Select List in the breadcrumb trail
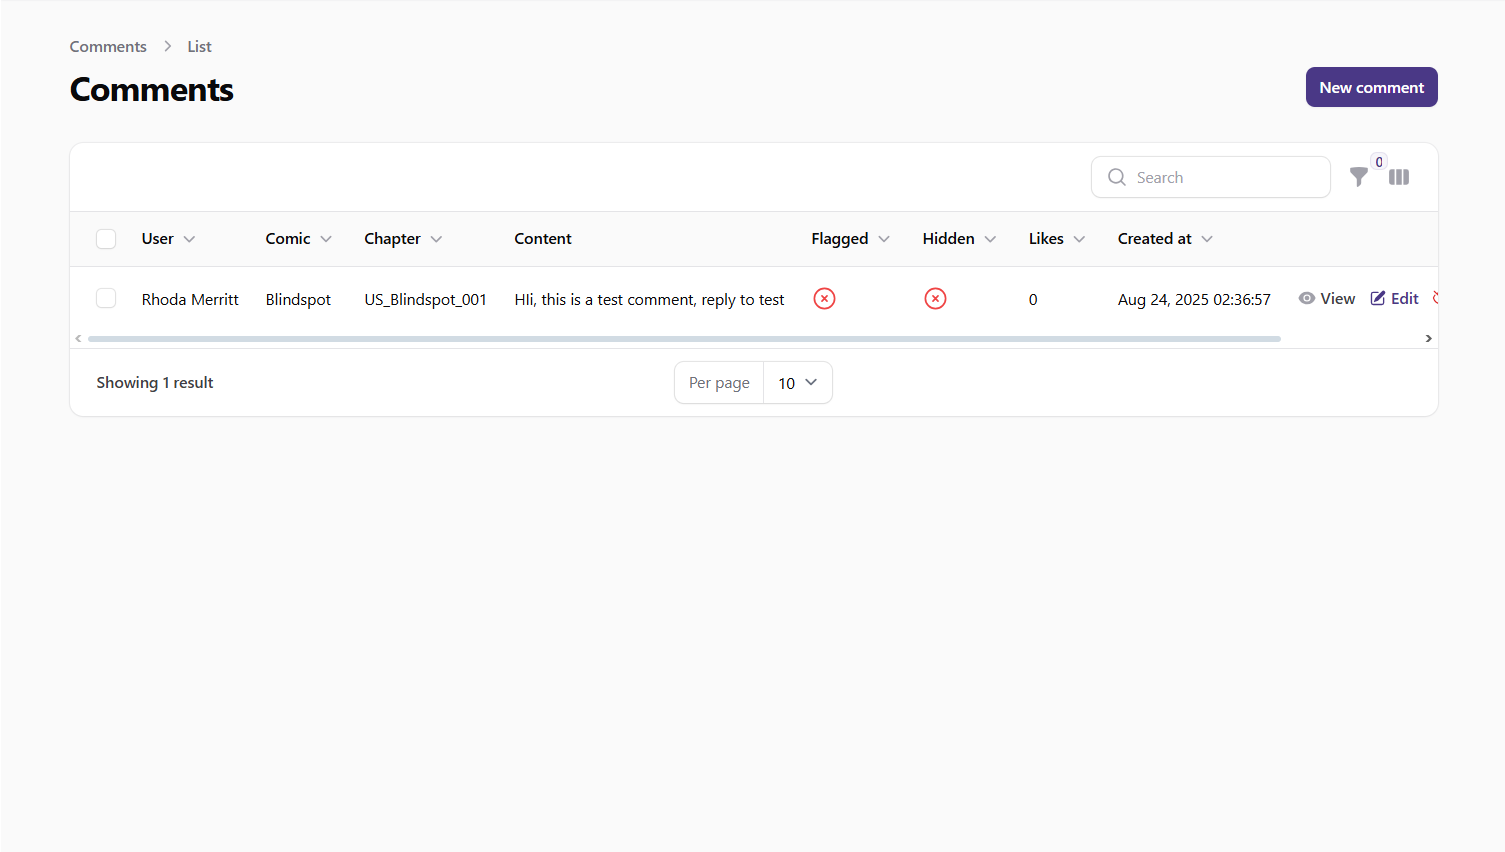 (199, 46)
